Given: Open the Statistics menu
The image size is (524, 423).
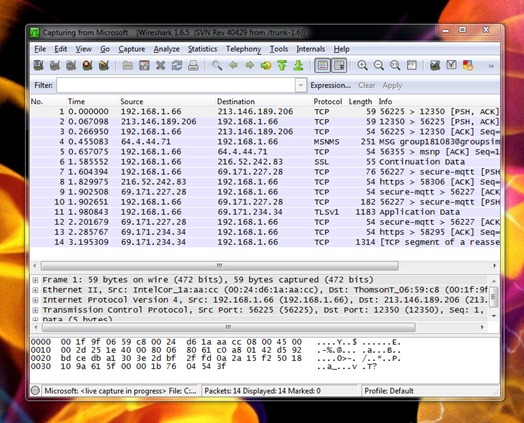Looking at the screenshot, I should pos(202,49).
